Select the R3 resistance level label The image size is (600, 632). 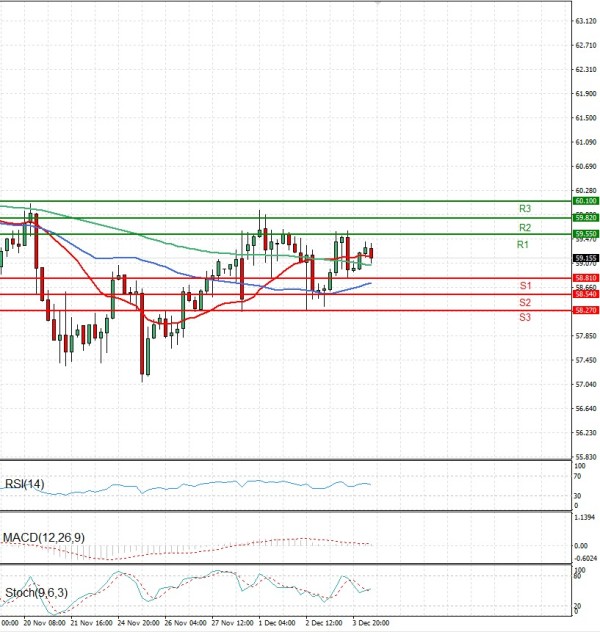click(524, 209)
